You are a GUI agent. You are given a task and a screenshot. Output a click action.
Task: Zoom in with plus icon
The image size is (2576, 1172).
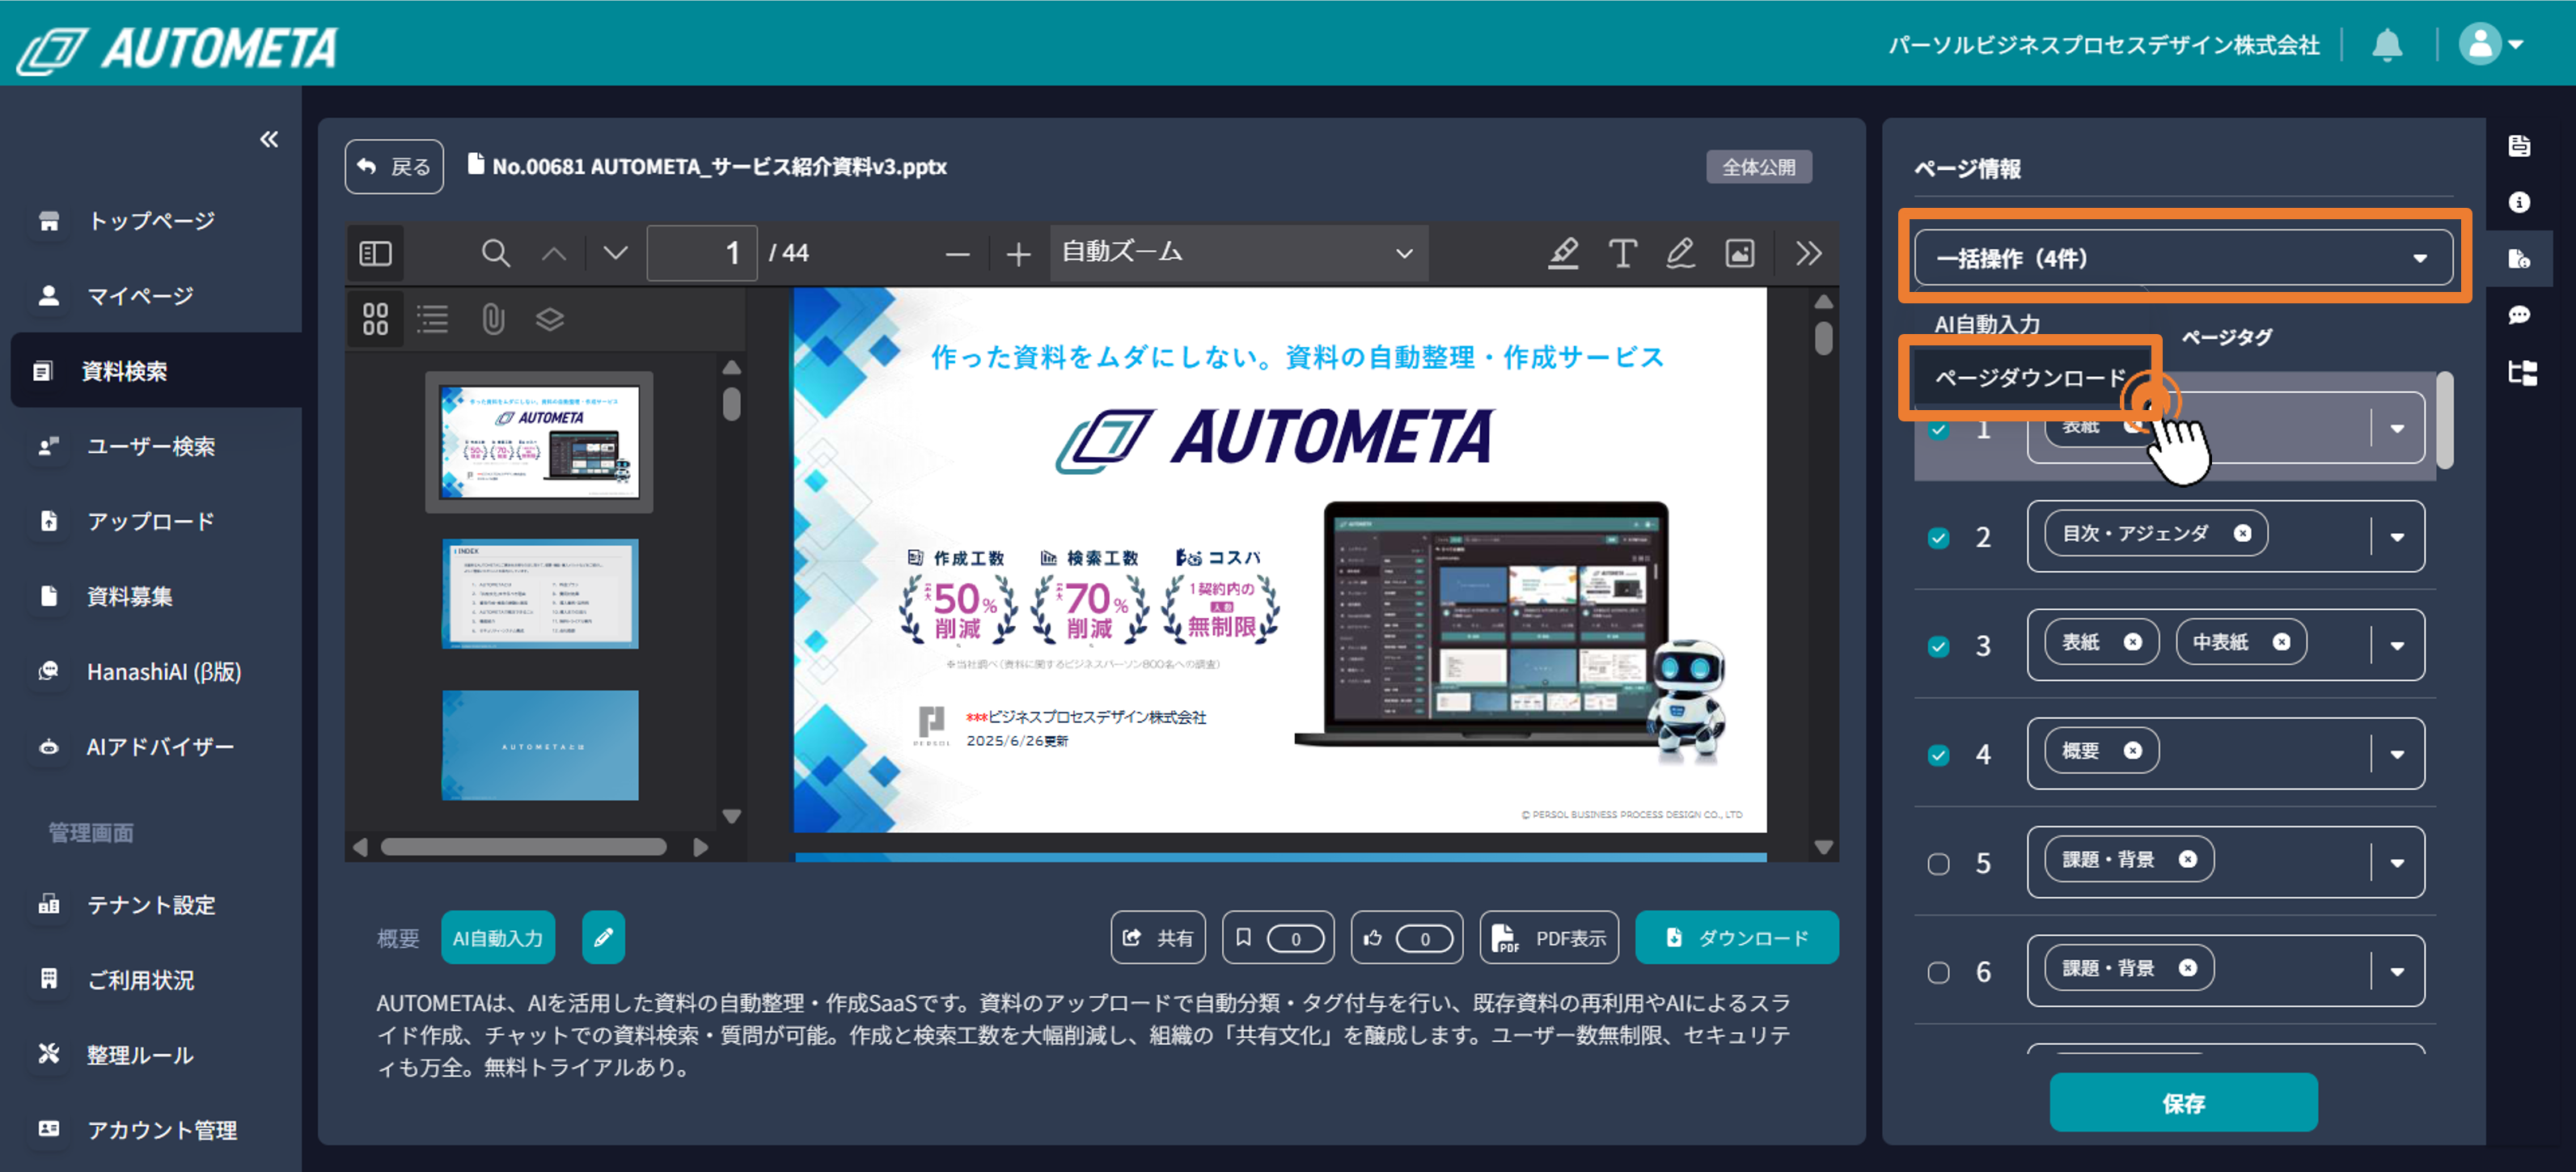pyautogui.click(x=1018, y=255)
